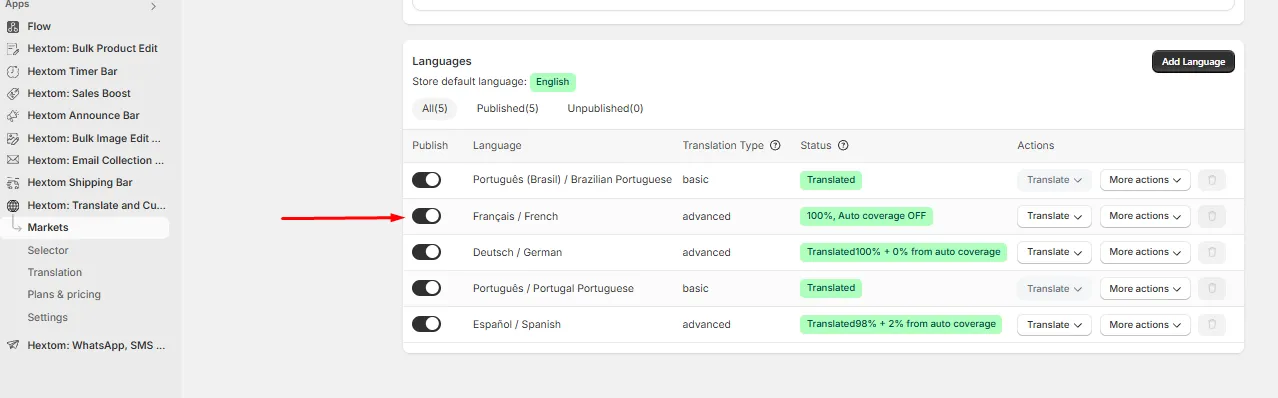Switch to the Unpublished(0) tab
The image size is (1278, 398).
(x=605, y=108)
